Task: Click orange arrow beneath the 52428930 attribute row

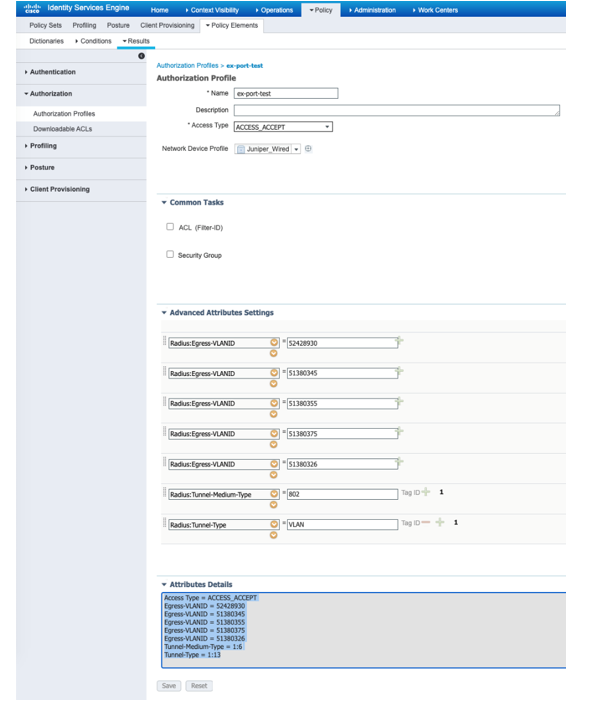Action: pos(273,354)
